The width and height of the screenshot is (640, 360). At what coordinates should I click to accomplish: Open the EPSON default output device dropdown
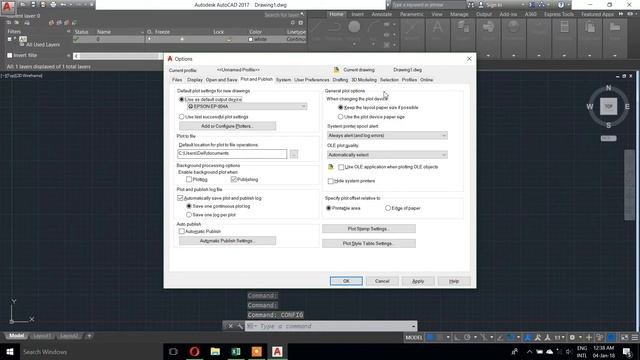point(247,107)
